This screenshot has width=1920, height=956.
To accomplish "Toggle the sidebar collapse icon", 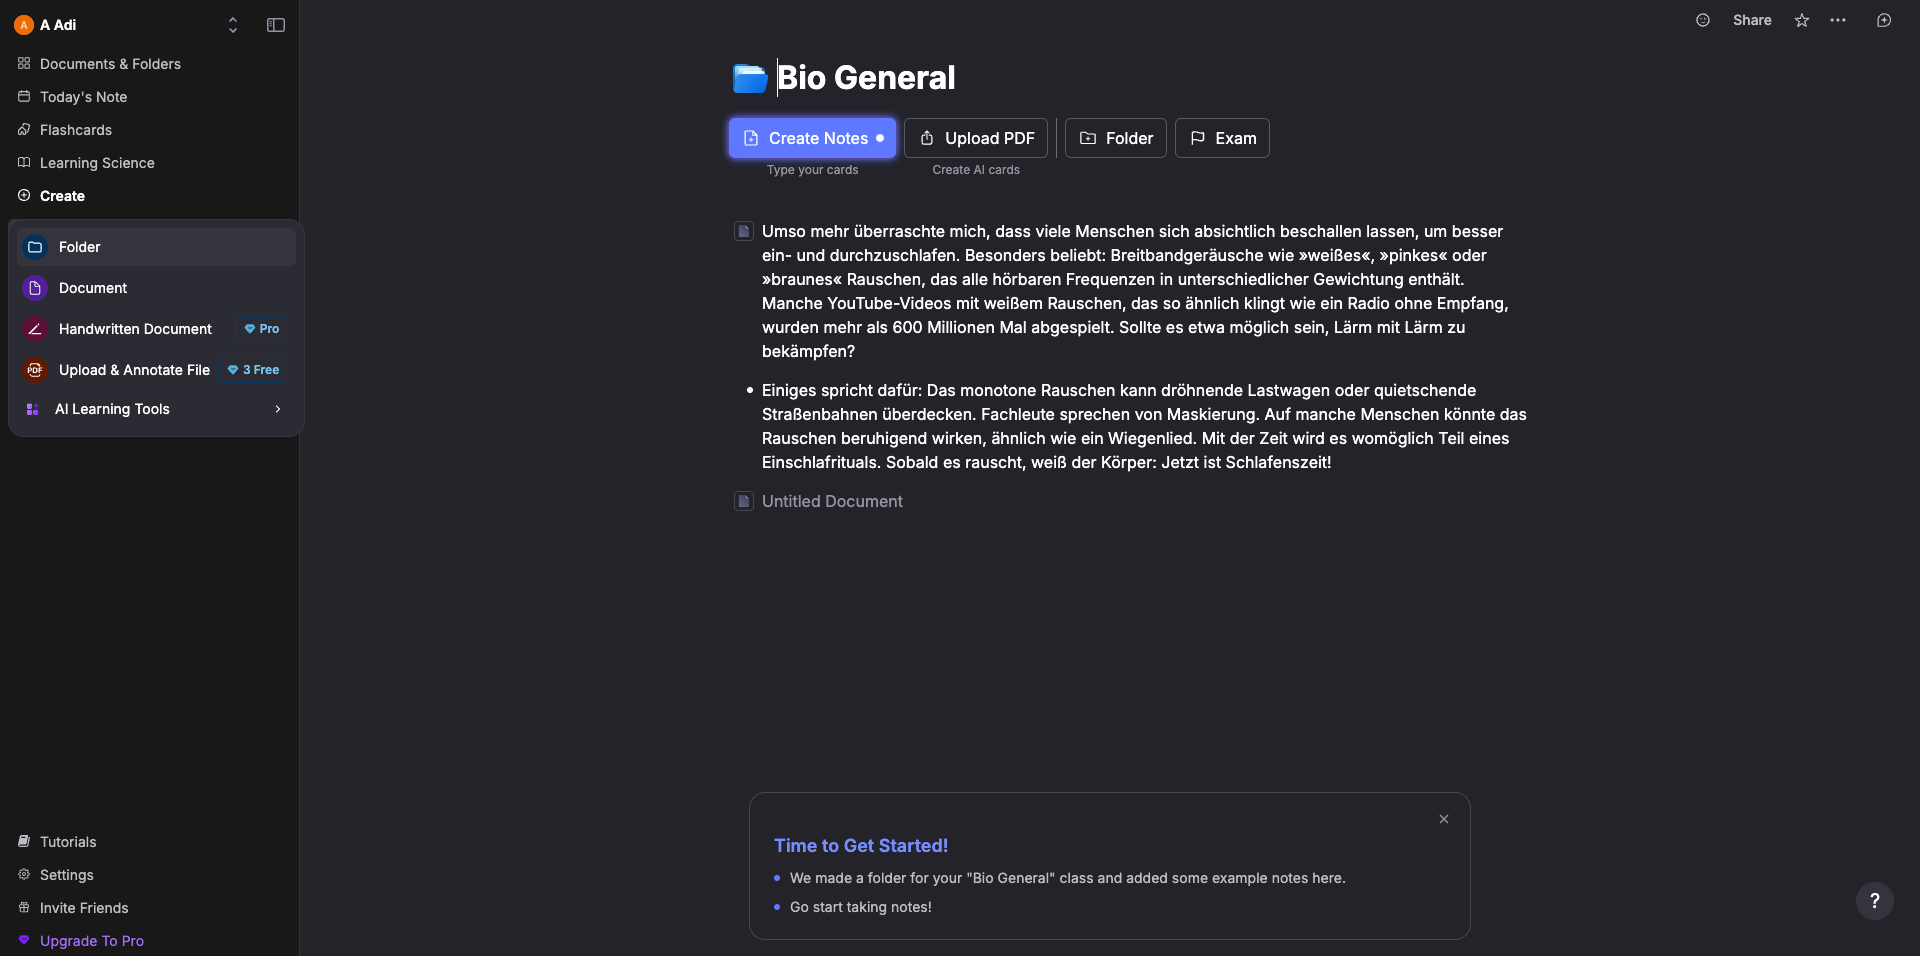I will pos(276,25).
